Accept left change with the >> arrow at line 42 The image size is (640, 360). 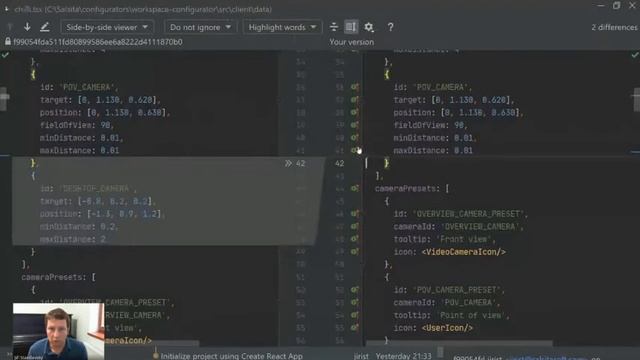[289, 163]
